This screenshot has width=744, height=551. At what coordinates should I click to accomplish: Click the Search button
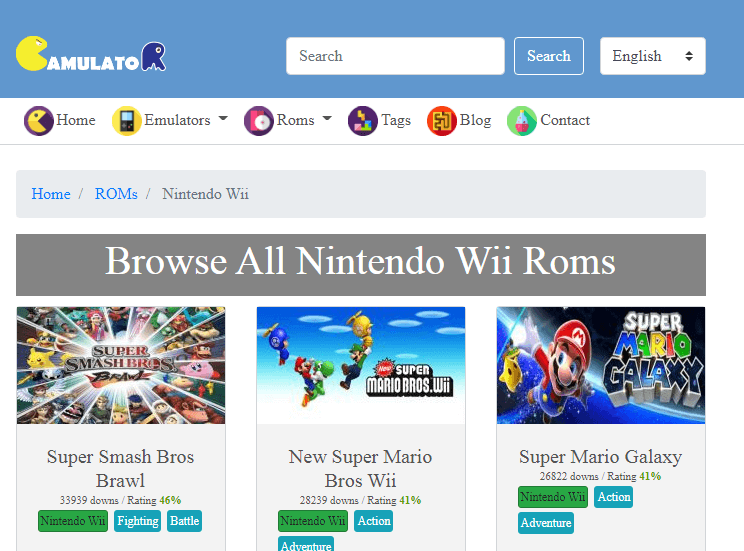coord(549,56)
